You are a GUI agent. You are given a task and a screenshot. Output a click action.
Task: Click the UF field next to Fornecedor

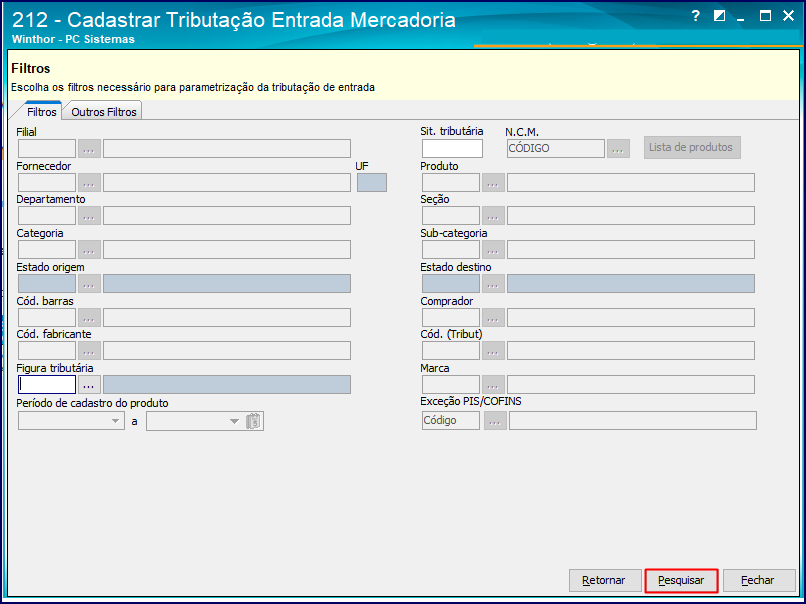pyautogui.click(x=372, y=182)
